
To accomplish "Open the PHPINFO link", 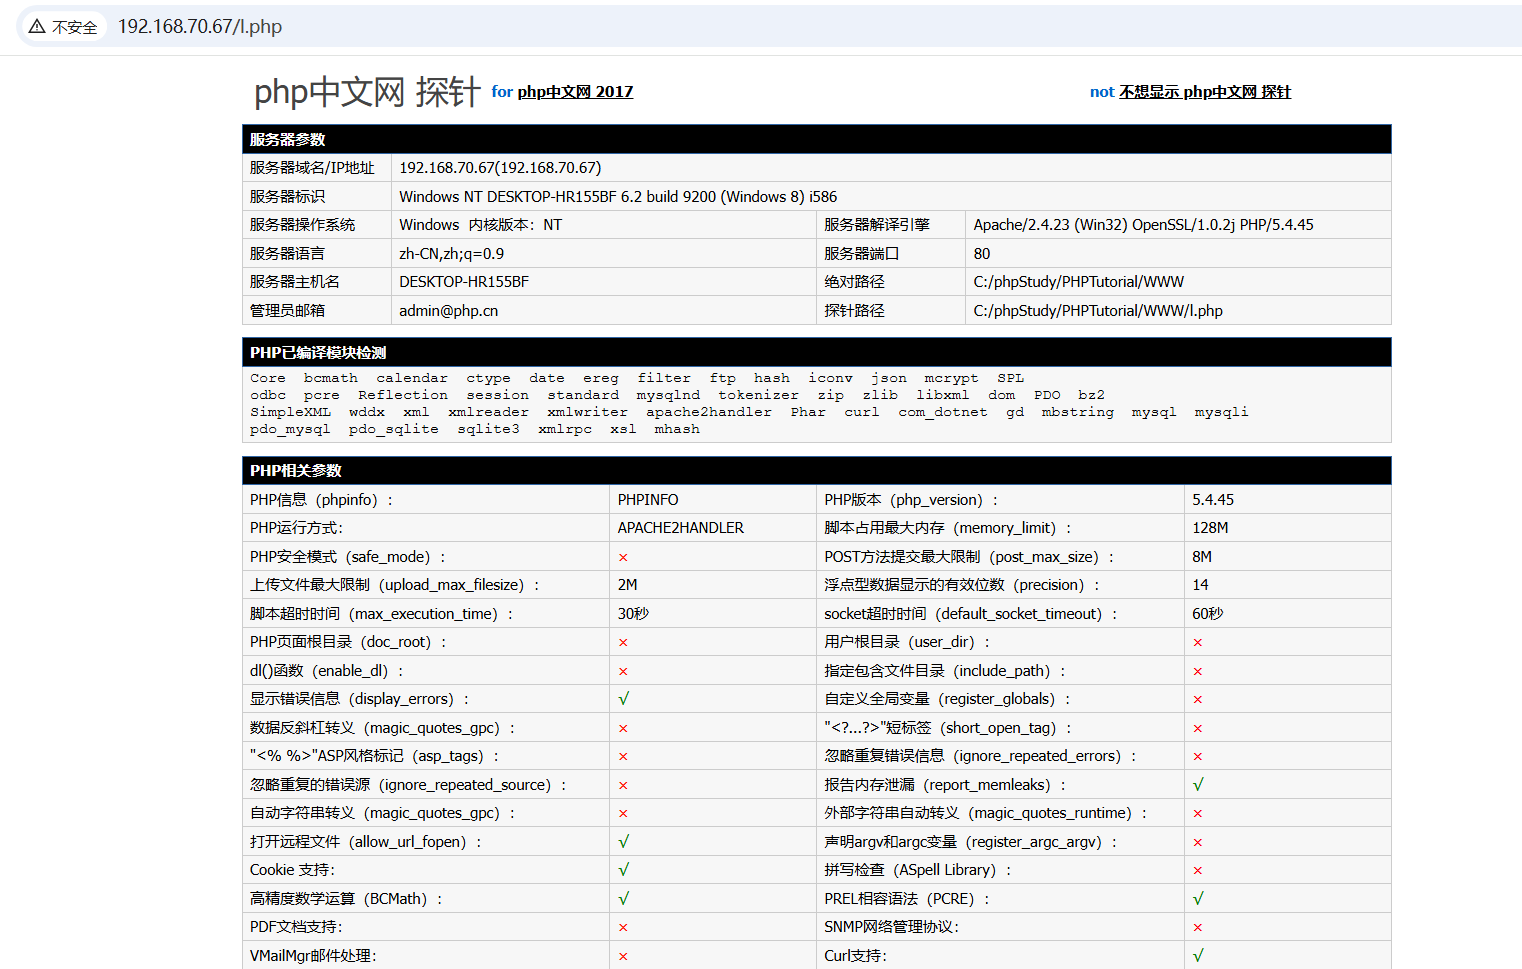I will (x=648, y=500).
